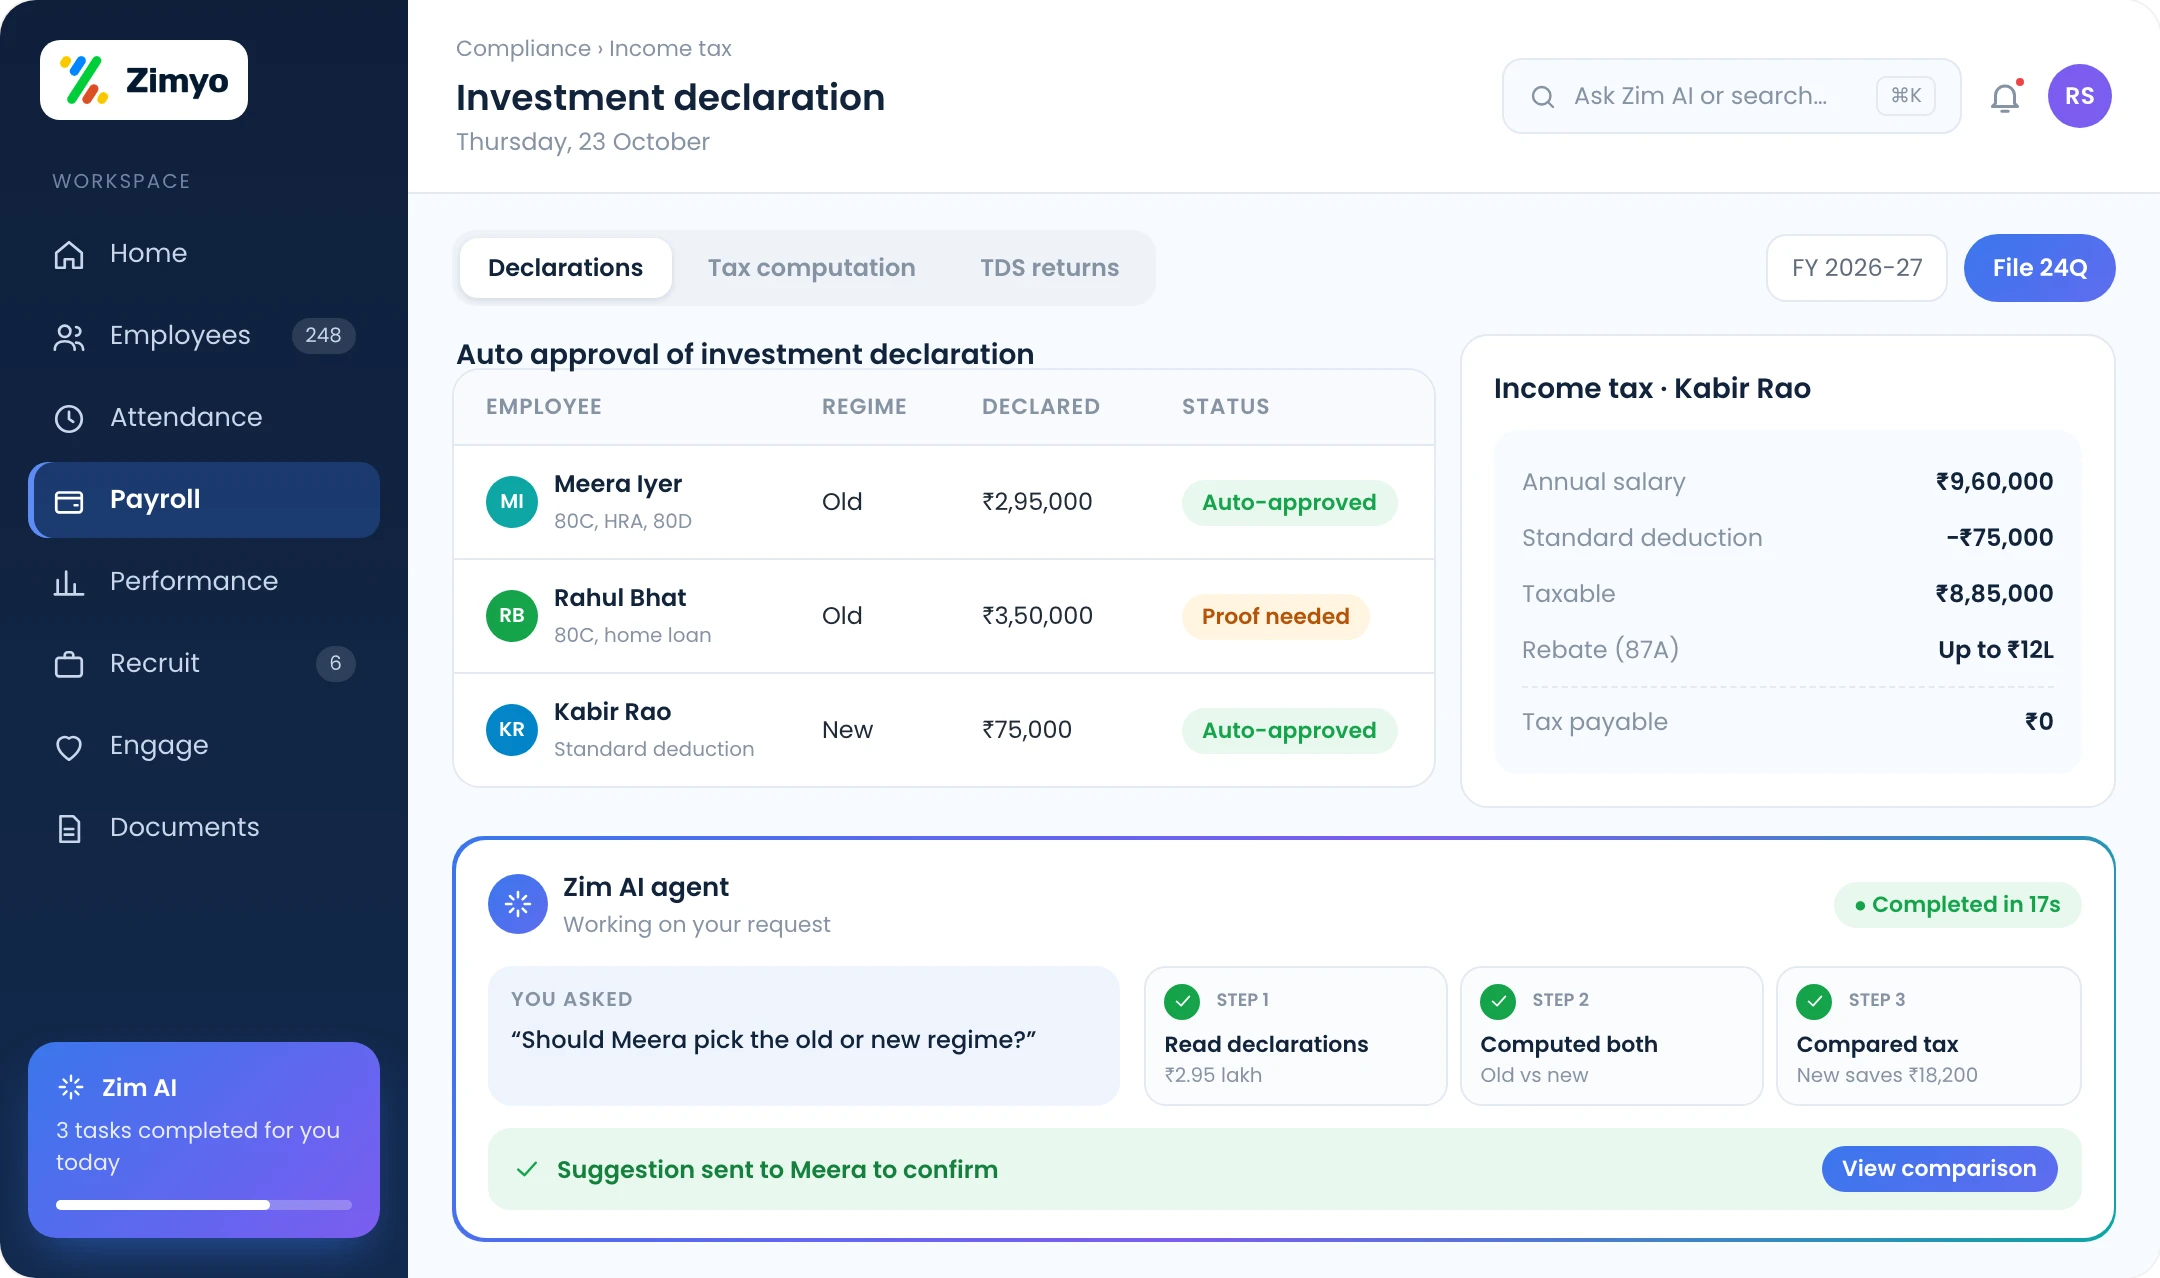Click the Tax payable ₹0 value

(x=2039, y=722)
